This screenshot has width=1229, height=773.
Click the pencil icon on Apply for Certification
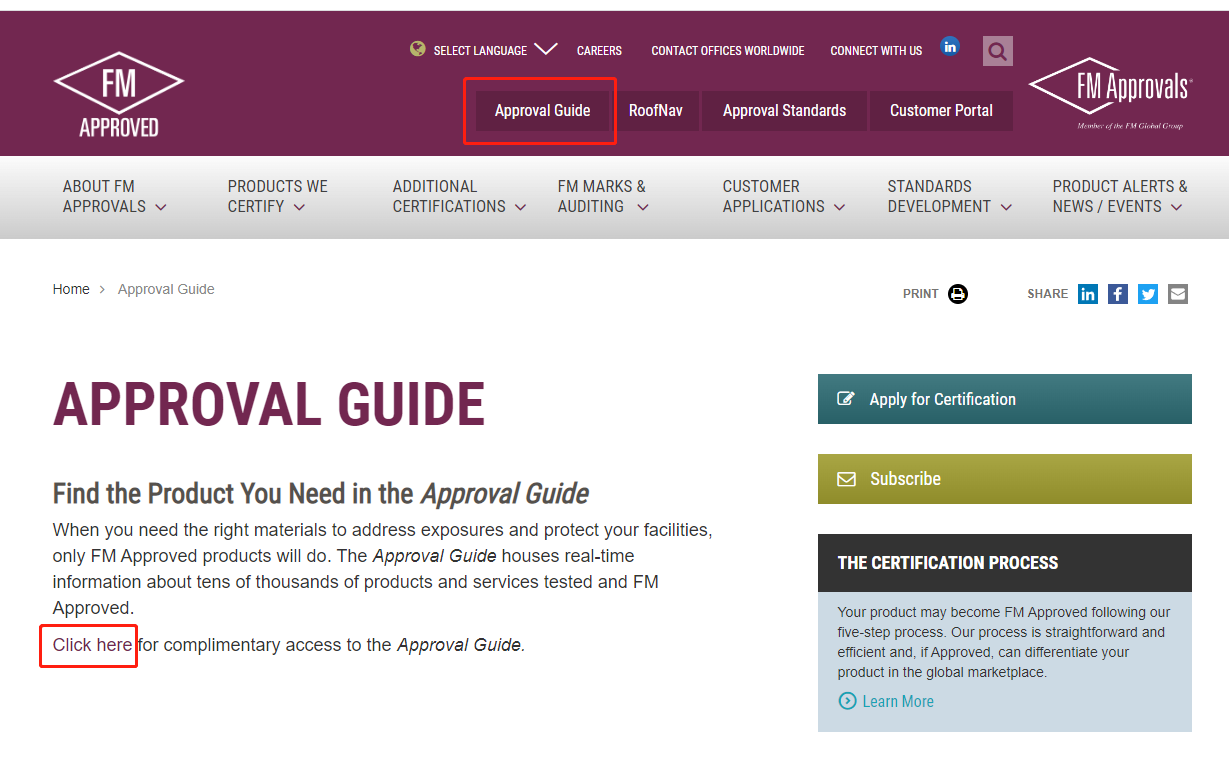point(846,399)
